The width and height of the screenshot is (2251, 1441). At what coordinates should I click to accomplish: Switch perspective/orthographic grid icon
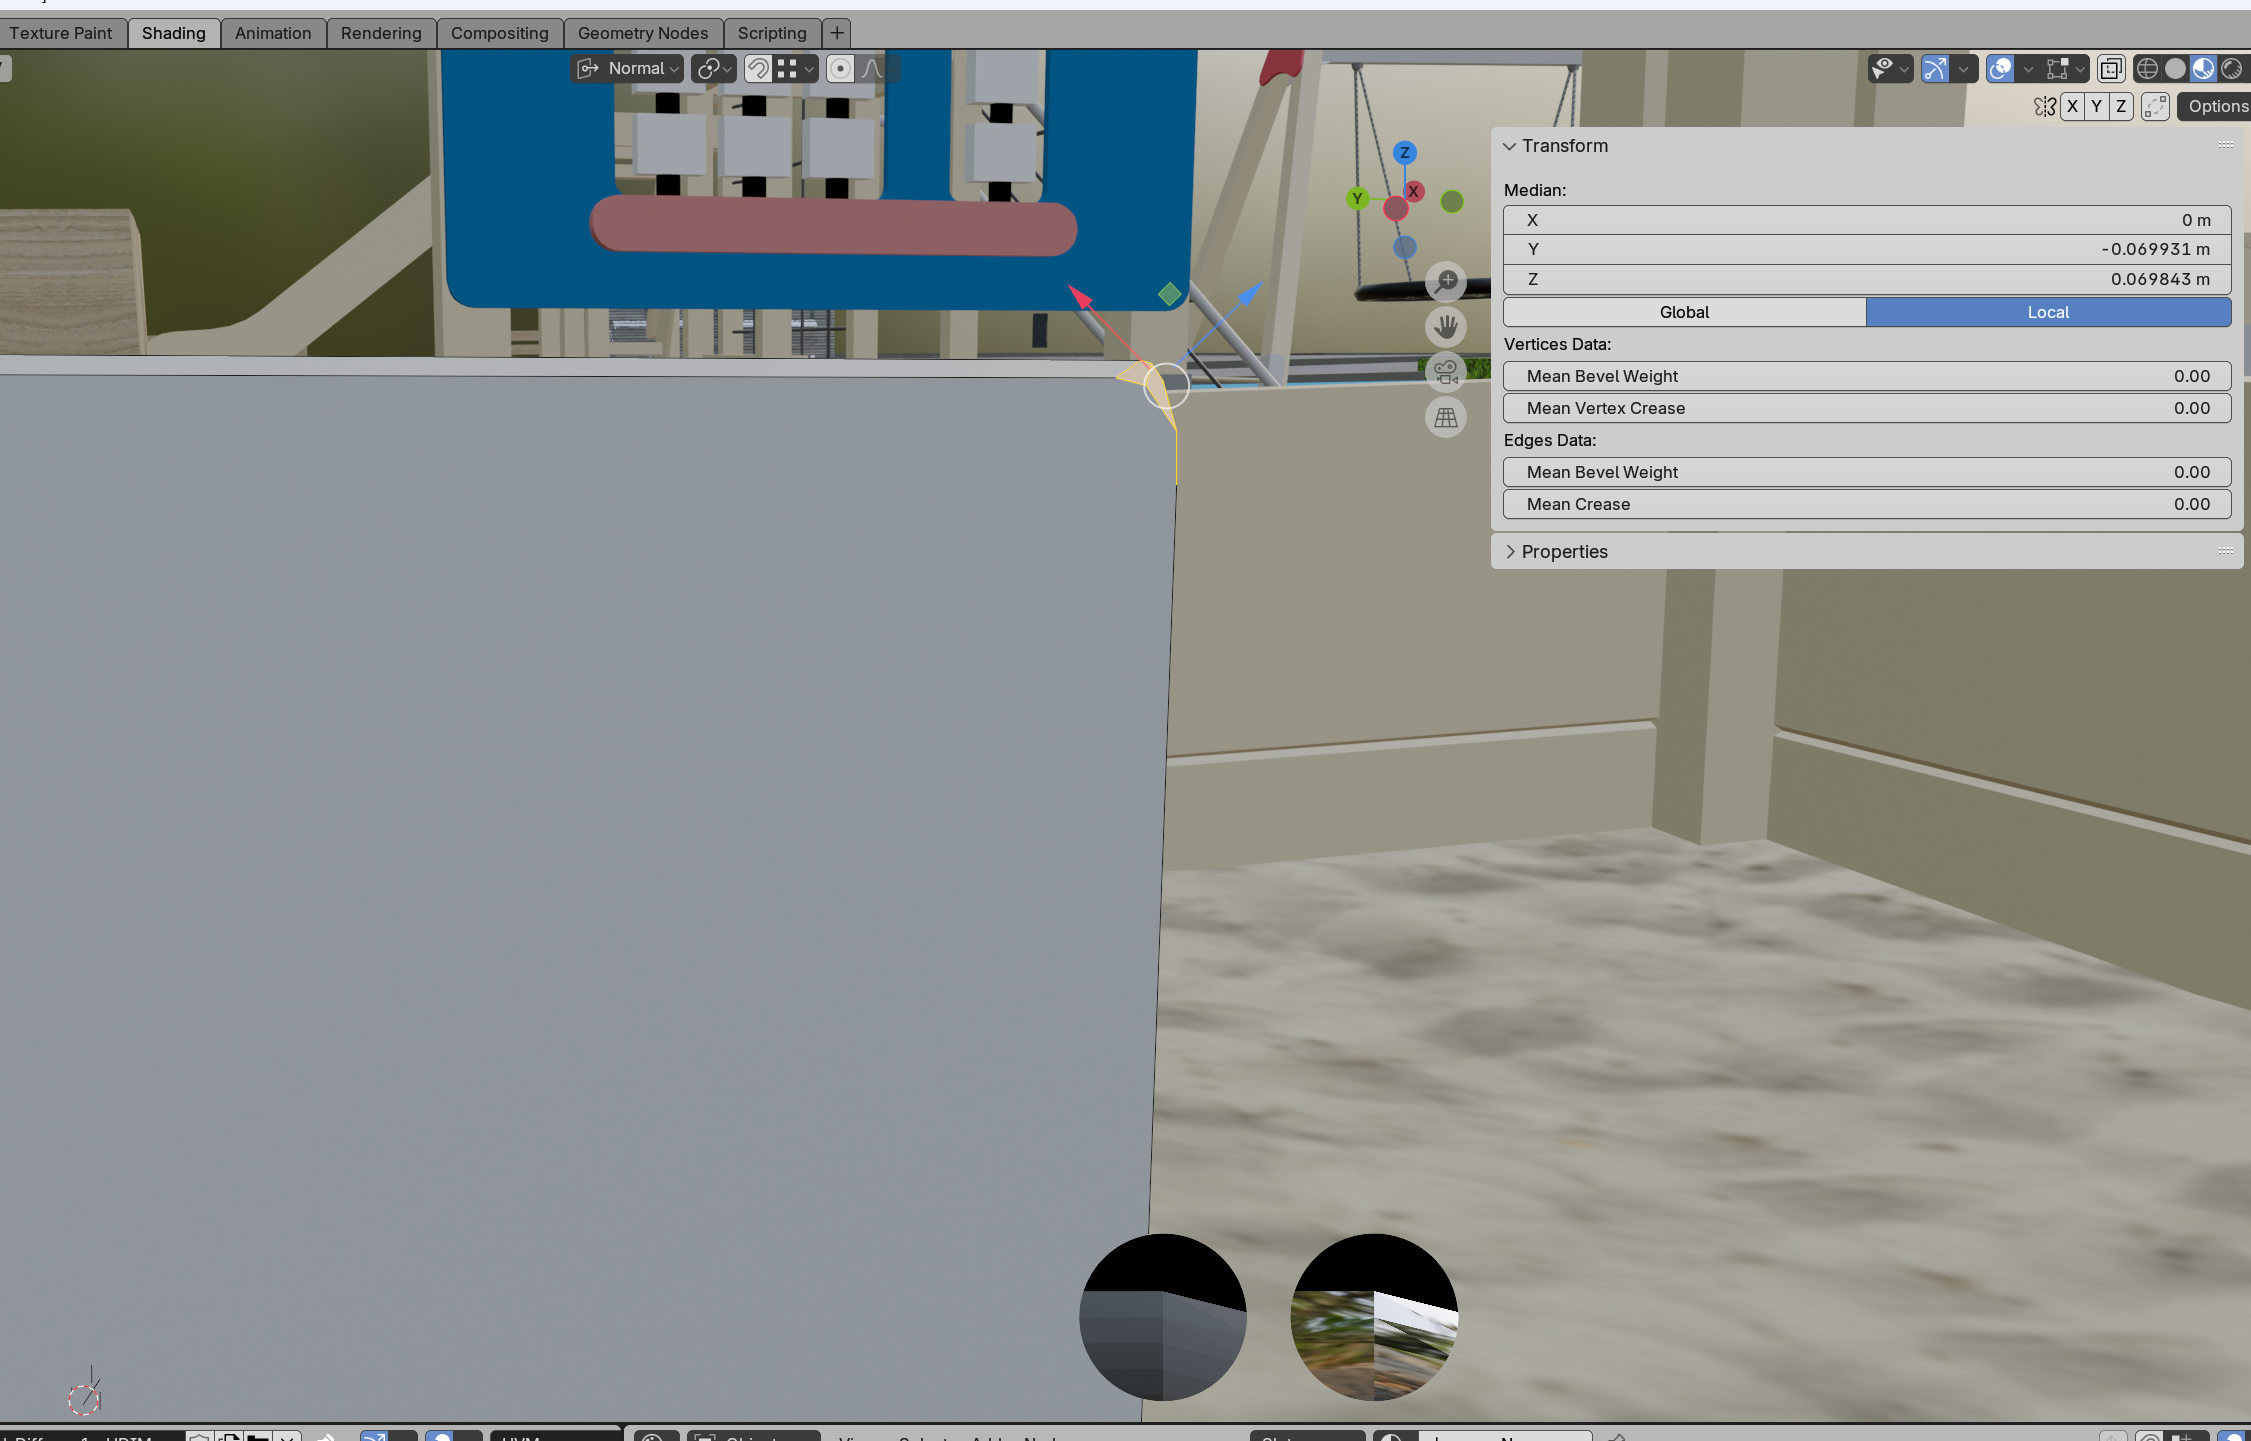click(x=1446, y=417)
